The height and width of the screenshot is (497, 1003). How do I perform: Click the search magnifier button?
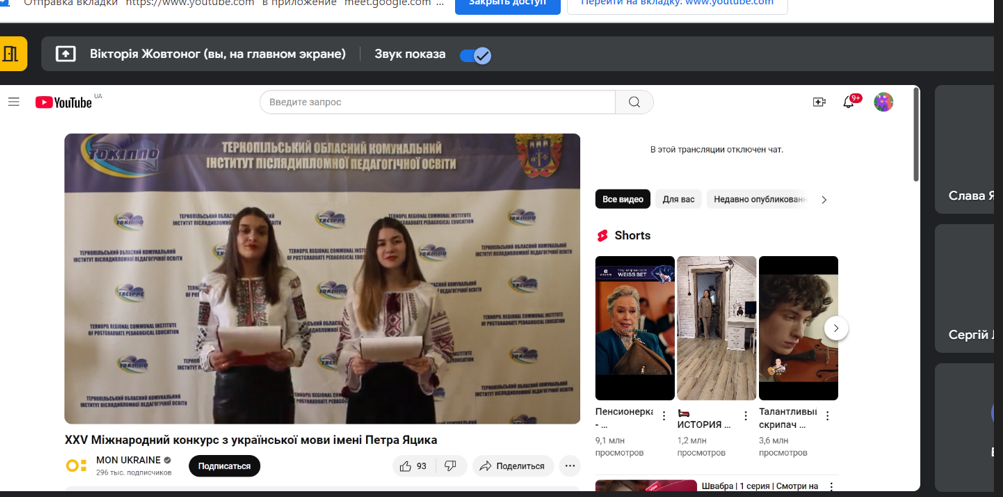point(634,102)
